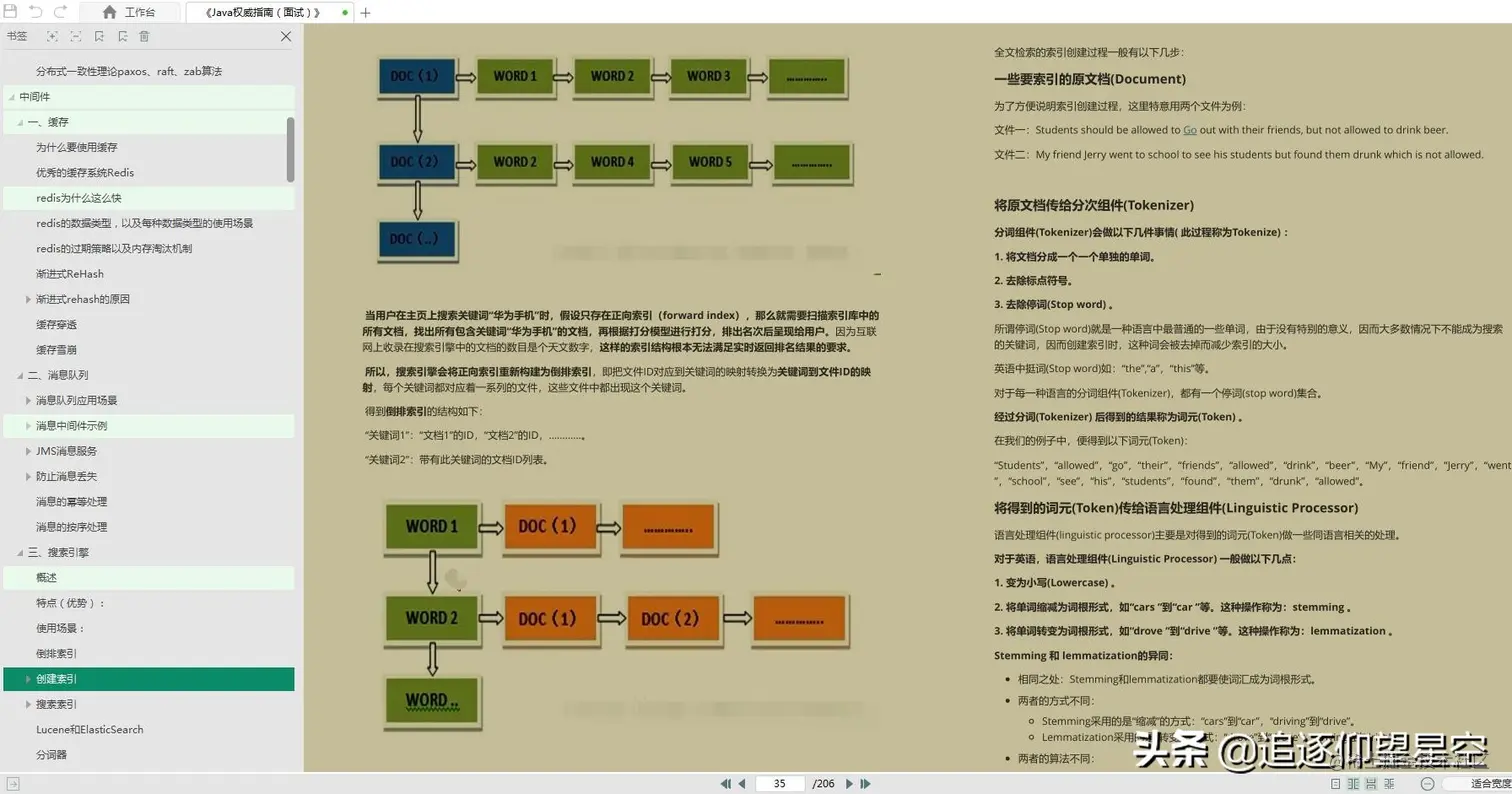Click the Save document icon
Image resolution: width=1512 pixels, height=794 pixels.
[11, 11]
